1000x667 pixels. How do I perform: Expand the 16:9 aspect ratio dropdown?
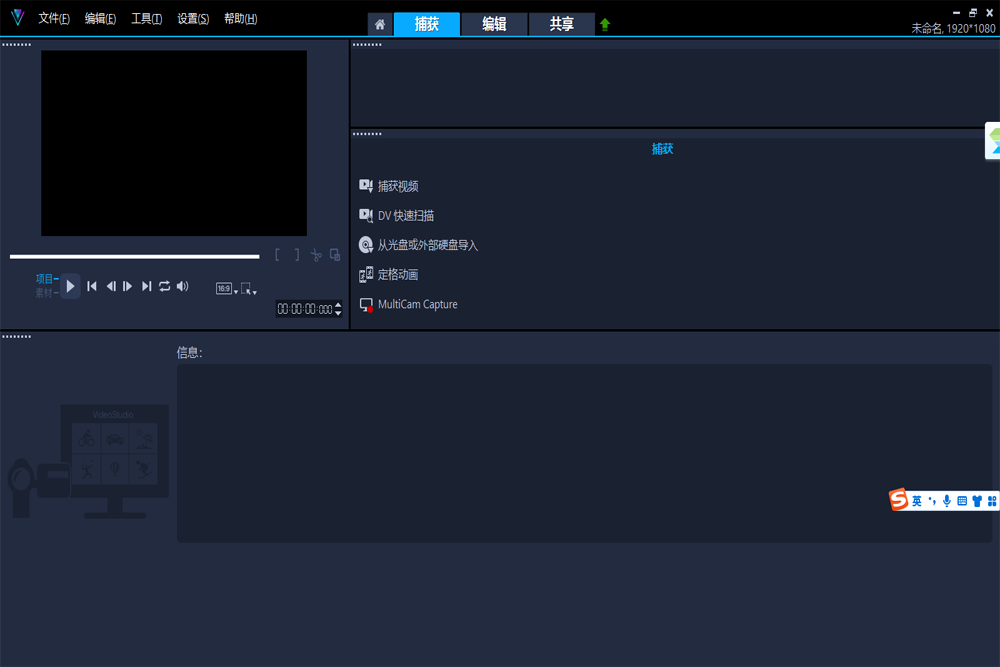[x=227, y=288]
